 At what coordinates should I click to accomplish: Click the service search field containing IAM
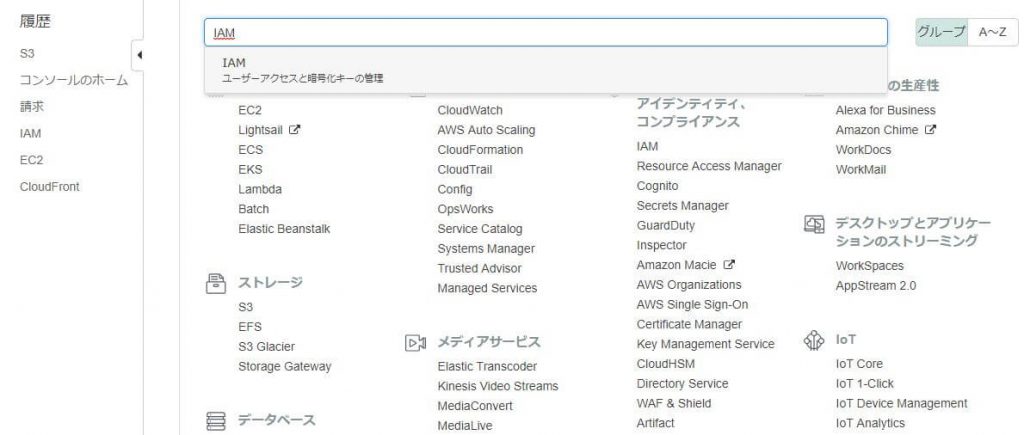tap(546, 32)
